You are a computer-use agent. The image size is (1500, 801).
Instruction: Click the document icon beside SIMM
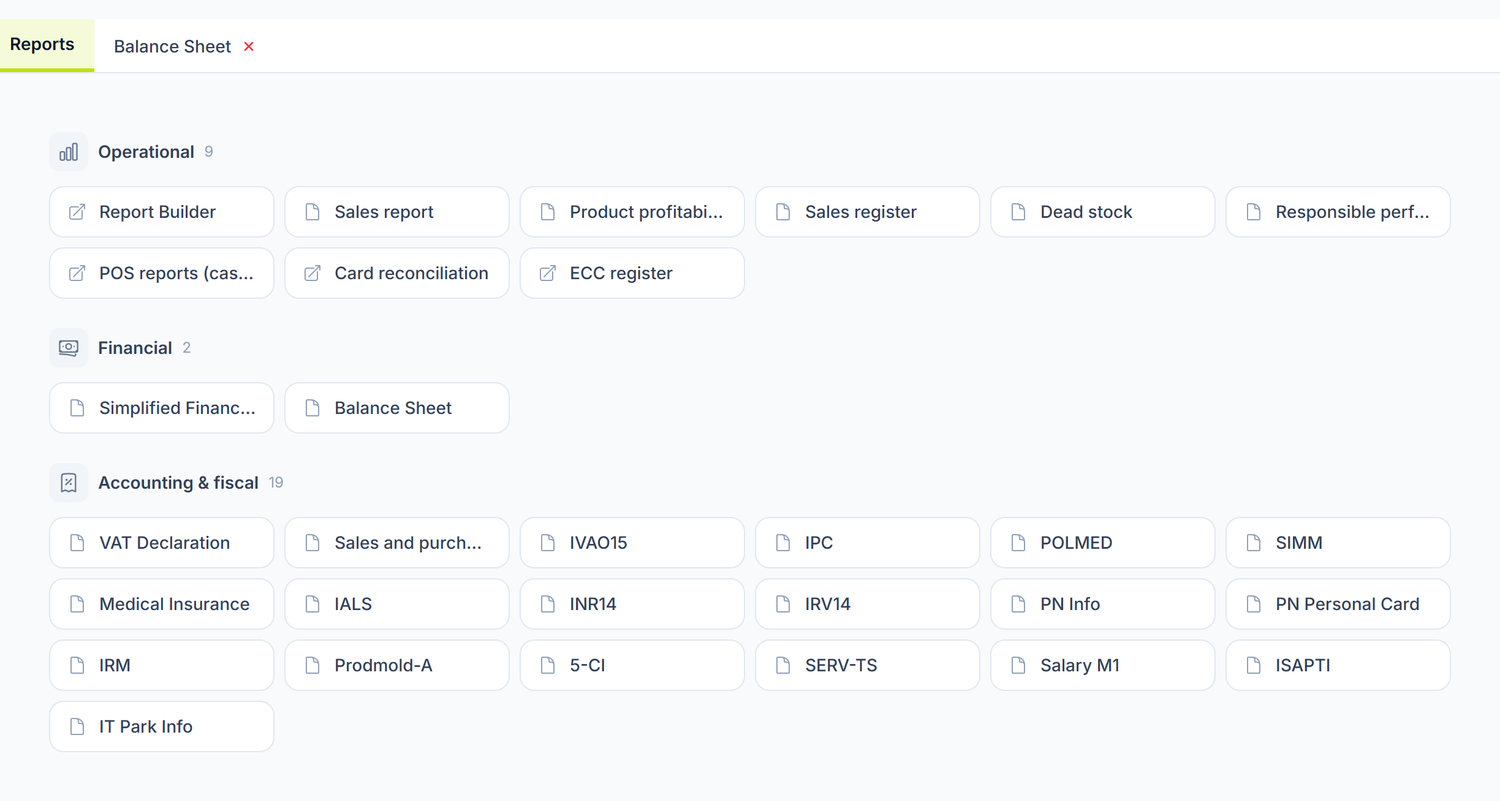coord(1253,543)
